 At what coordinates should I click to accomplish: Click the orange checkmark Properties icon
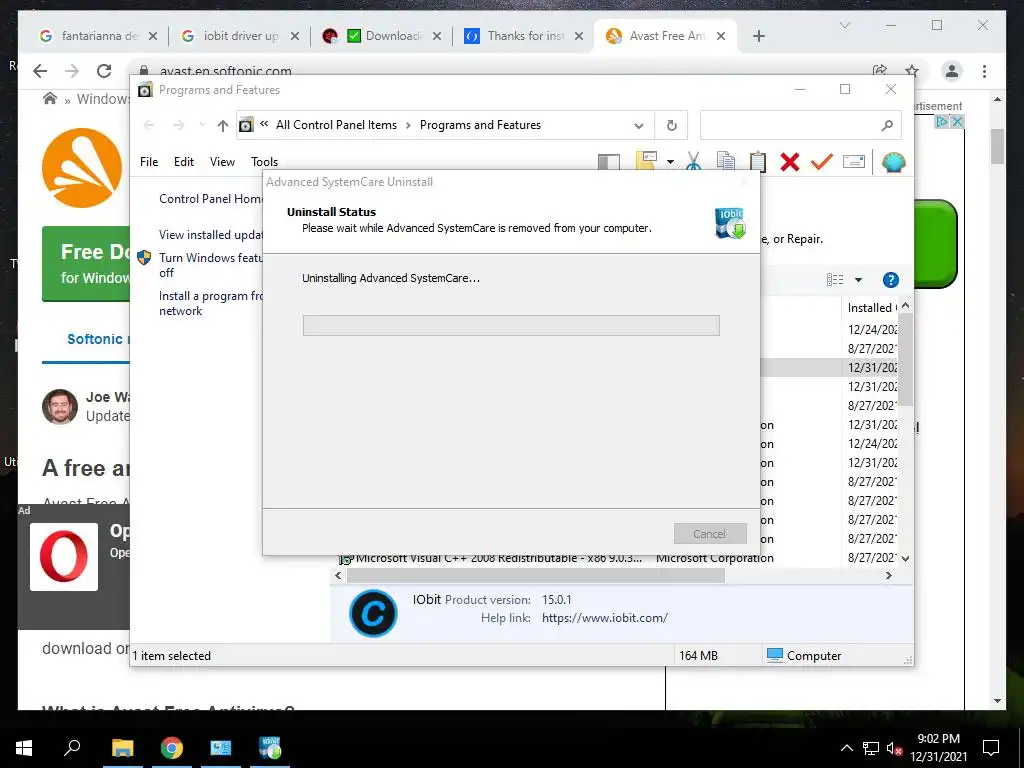[x=822, y=161]
